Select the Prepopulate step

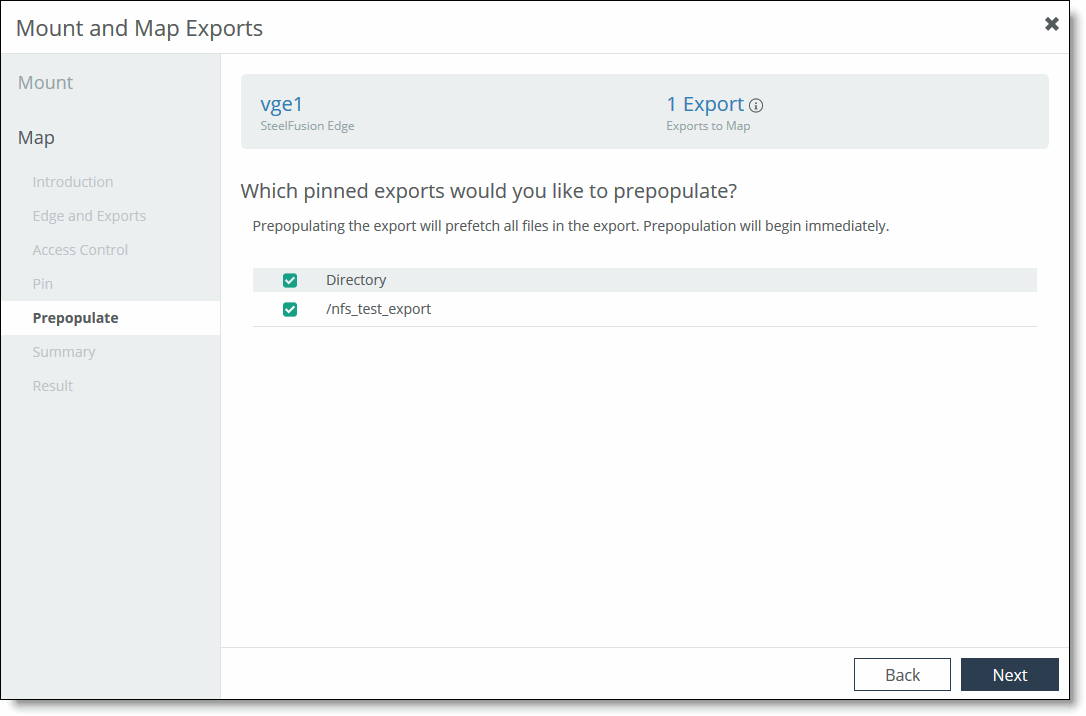point(75,318)
